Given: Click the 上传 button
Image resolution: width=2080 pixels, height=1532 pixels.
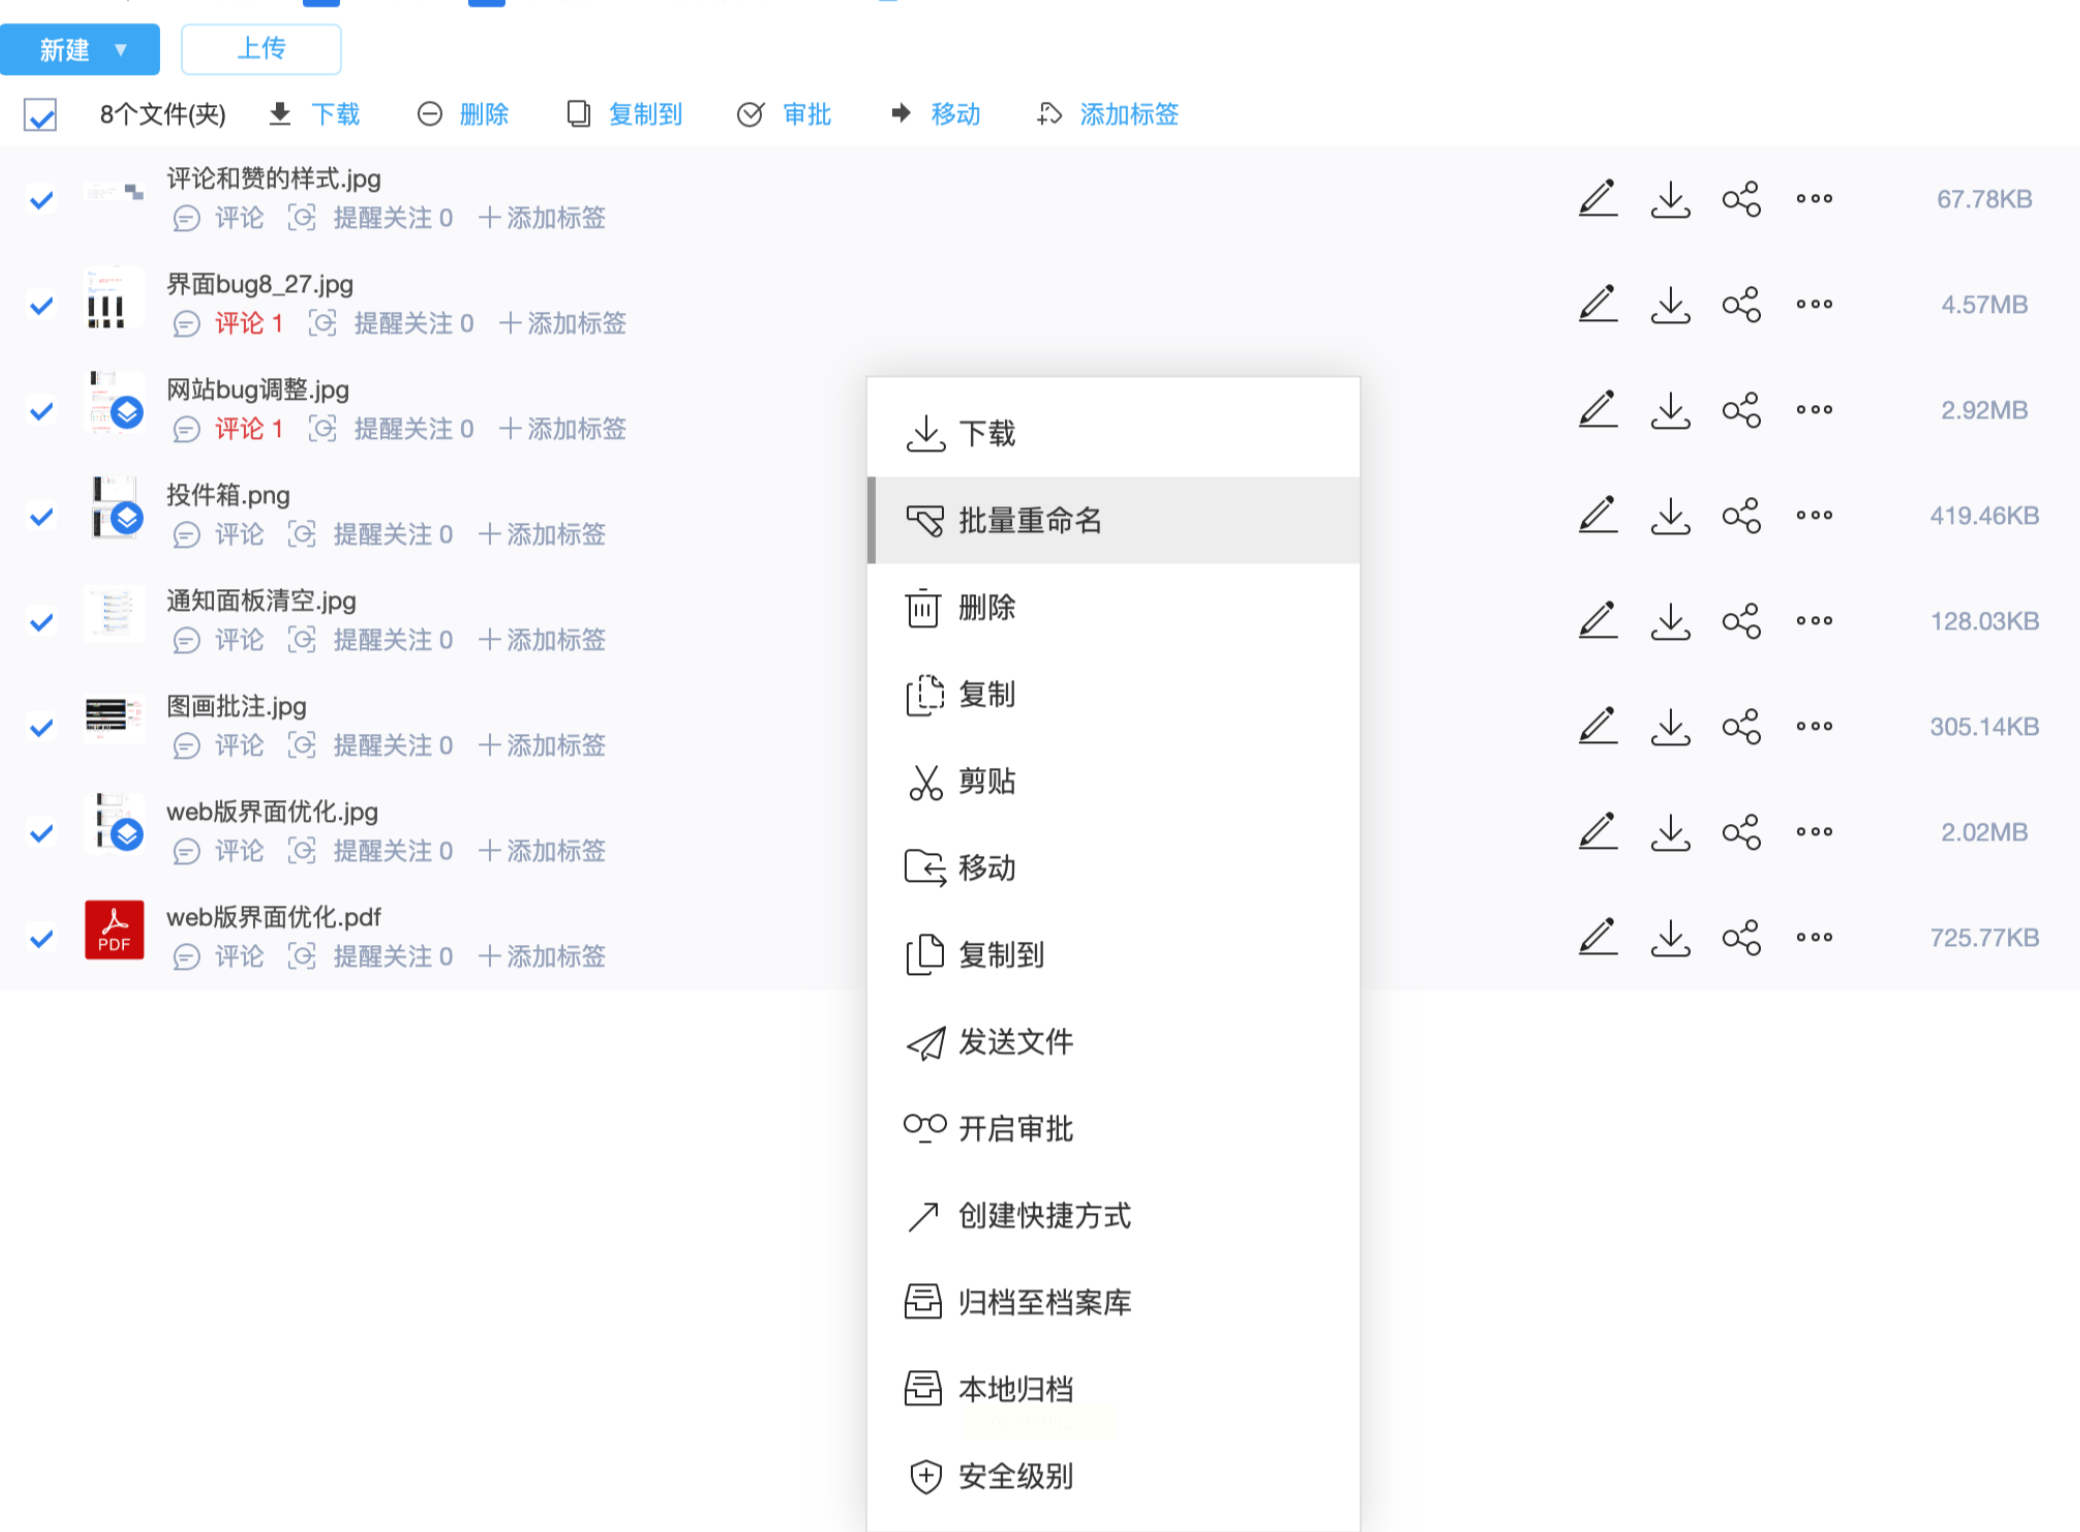Looking at the screenshot, I should (x=261, y=49).
